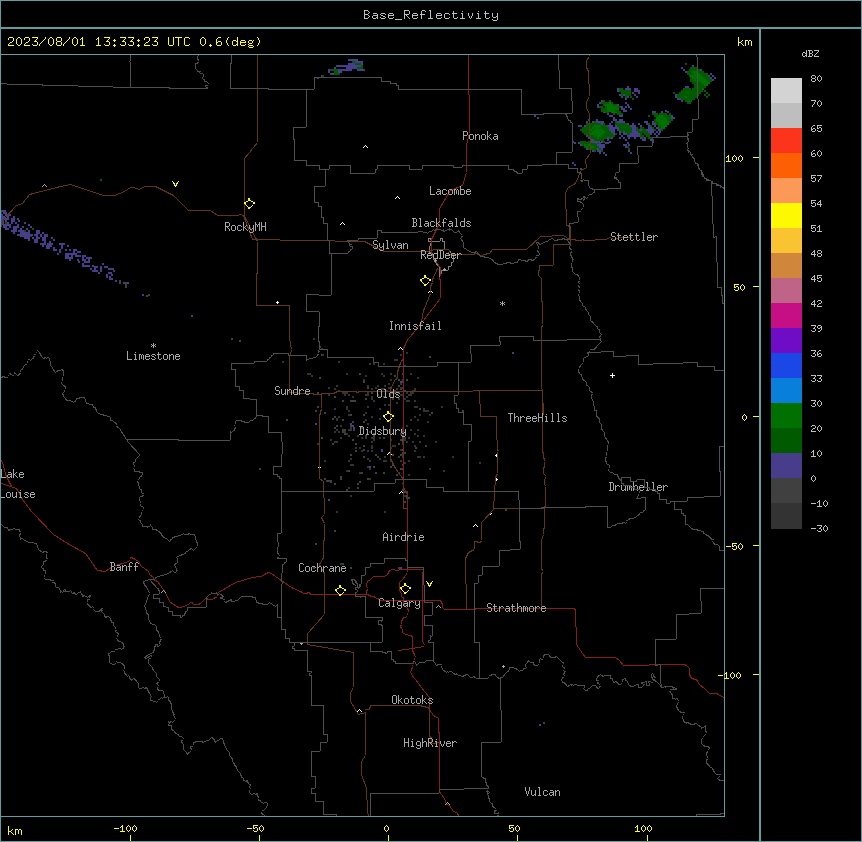Viewport: 862px width, 842px height.
Task: Click the Drumheller label
Action: 638,487
